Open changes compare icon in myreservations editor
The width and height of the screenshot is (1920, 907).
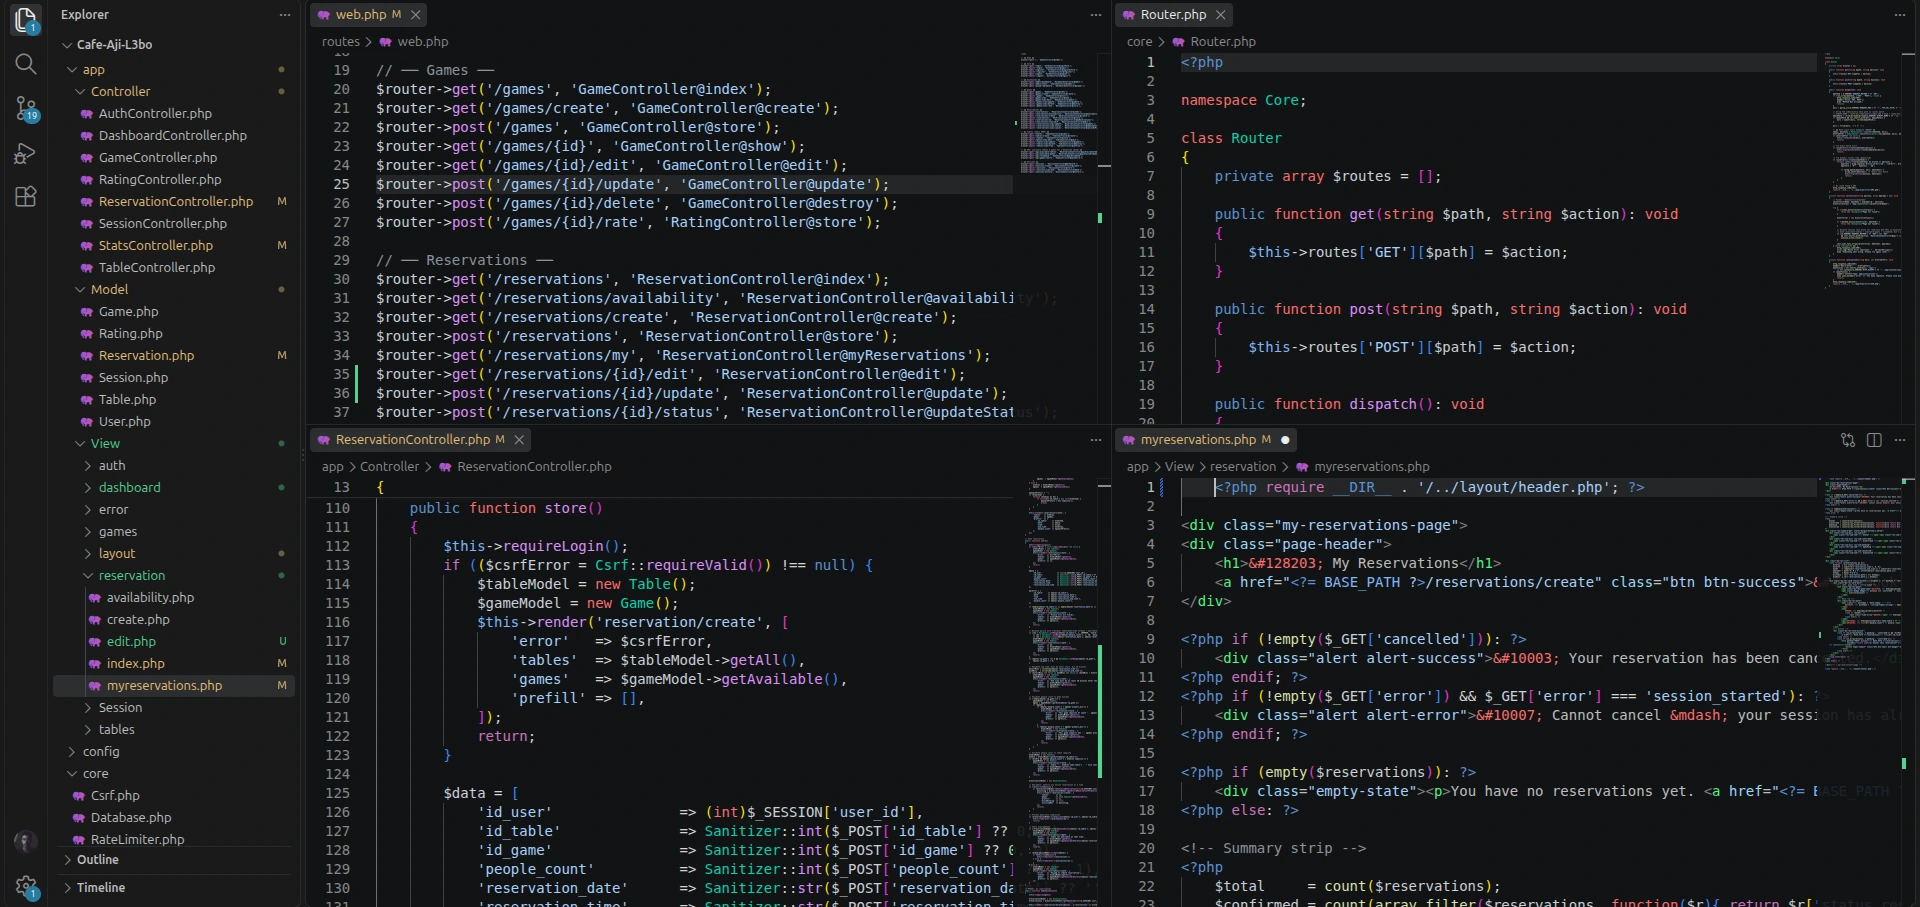click(1848, 440)
